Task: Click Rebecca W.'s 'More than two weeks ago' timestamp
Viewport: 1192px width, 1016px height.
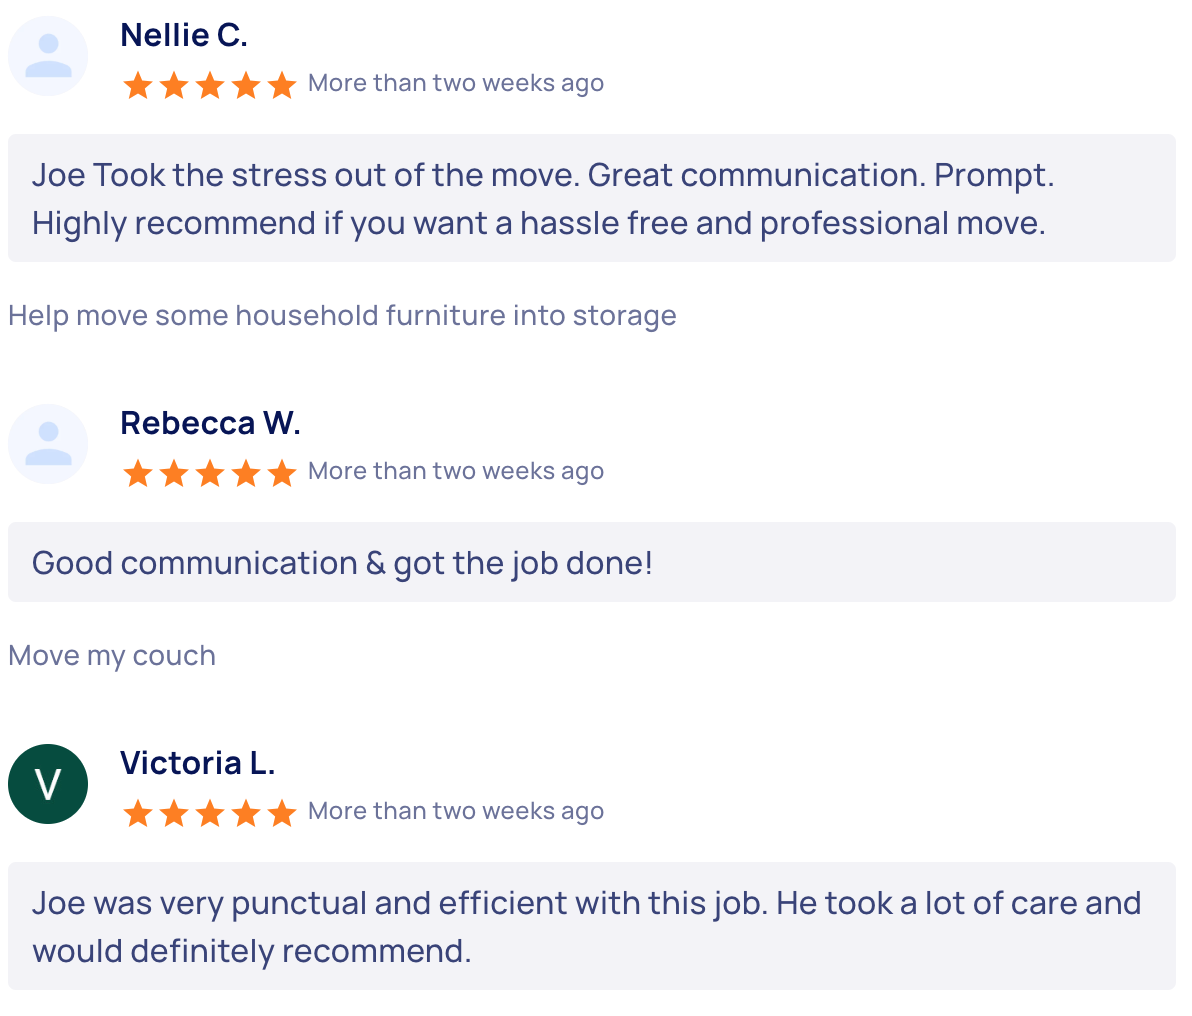Action: point(455,471)
